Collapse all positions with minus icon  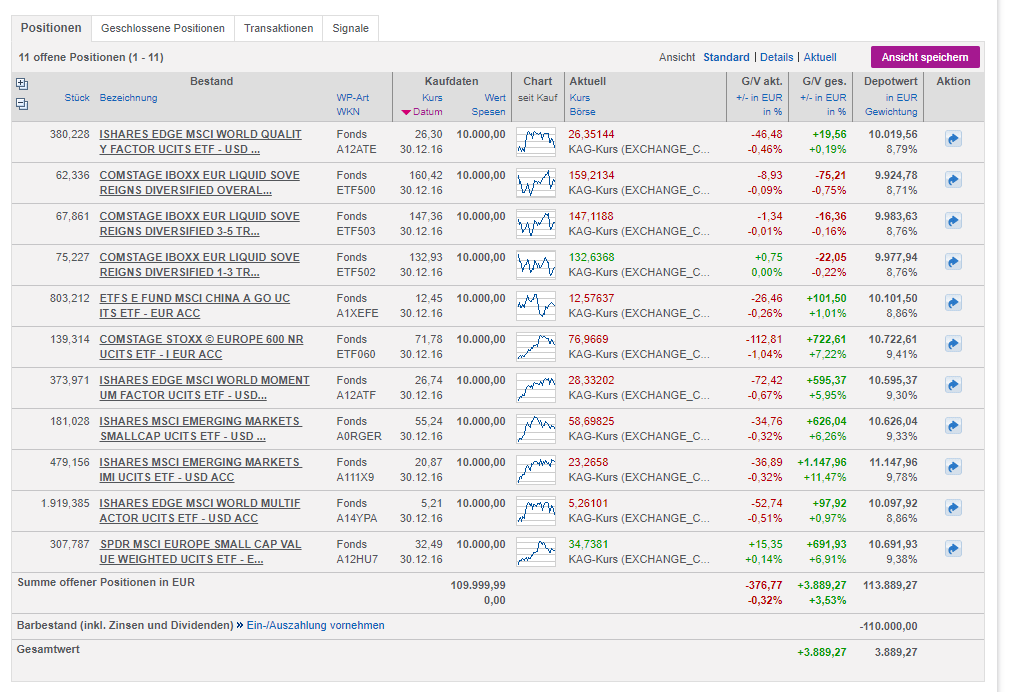pyautogui.click(x=23, y=103)
